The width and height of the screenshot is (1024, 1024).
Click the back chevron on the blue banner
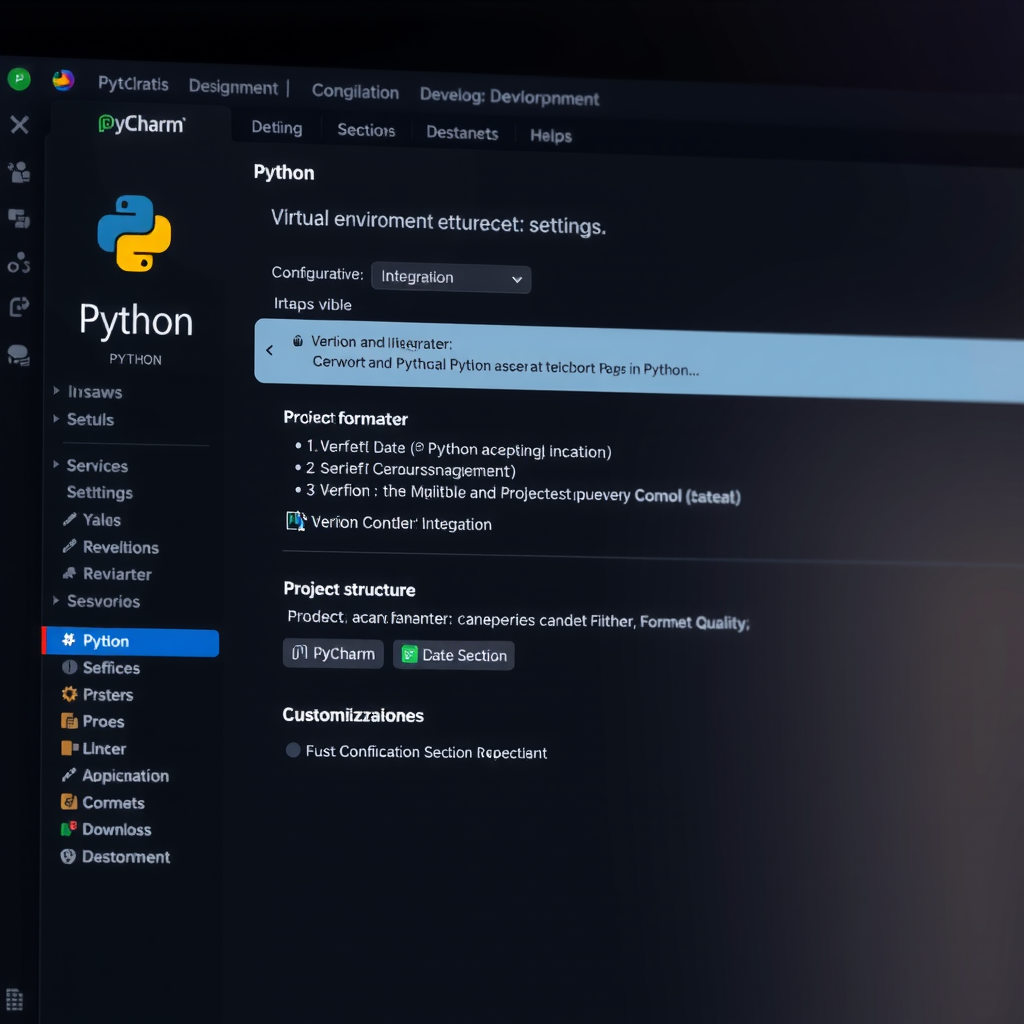tap(269, 350)
